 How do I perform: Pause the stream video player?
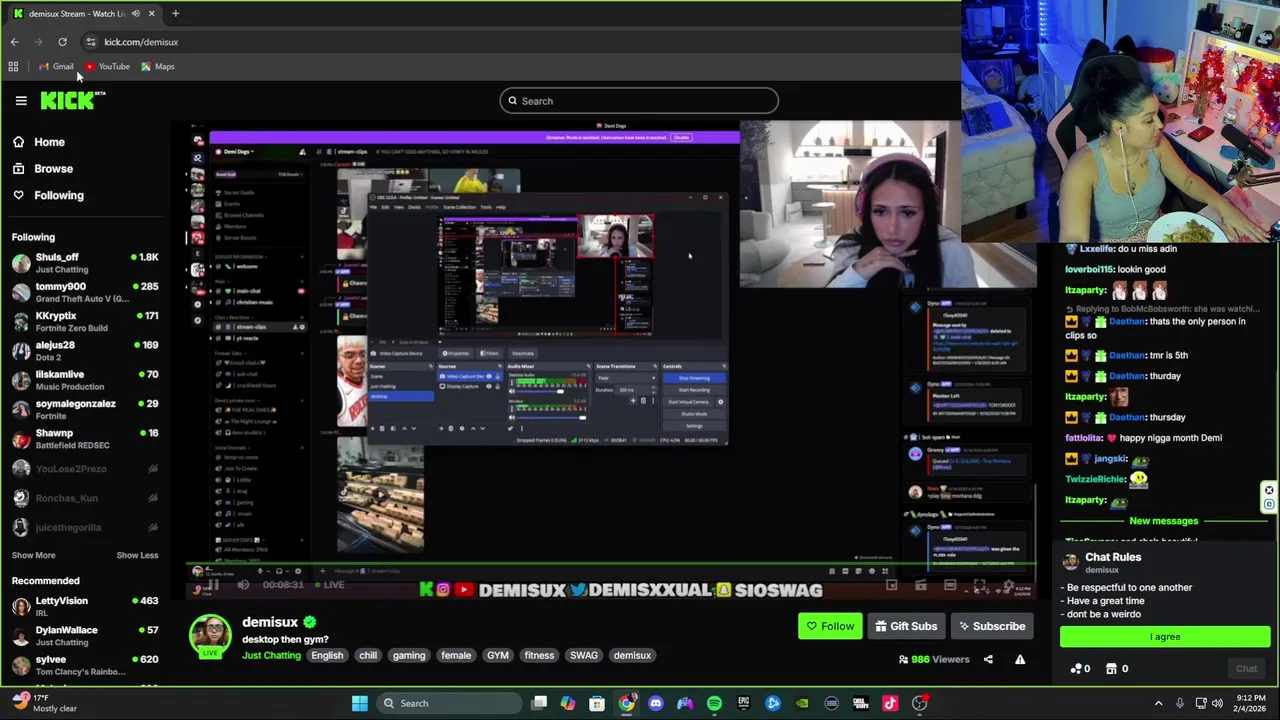(x=213, y=585)
